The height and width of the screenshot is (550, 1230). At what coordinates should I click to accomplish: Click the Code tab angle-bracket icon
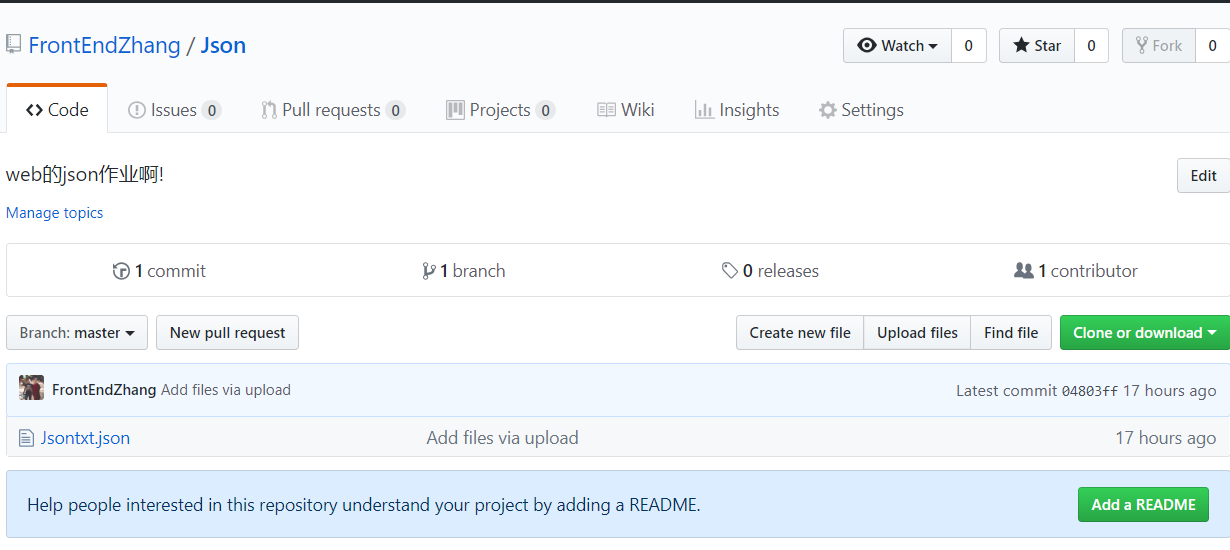click(34, 110)
